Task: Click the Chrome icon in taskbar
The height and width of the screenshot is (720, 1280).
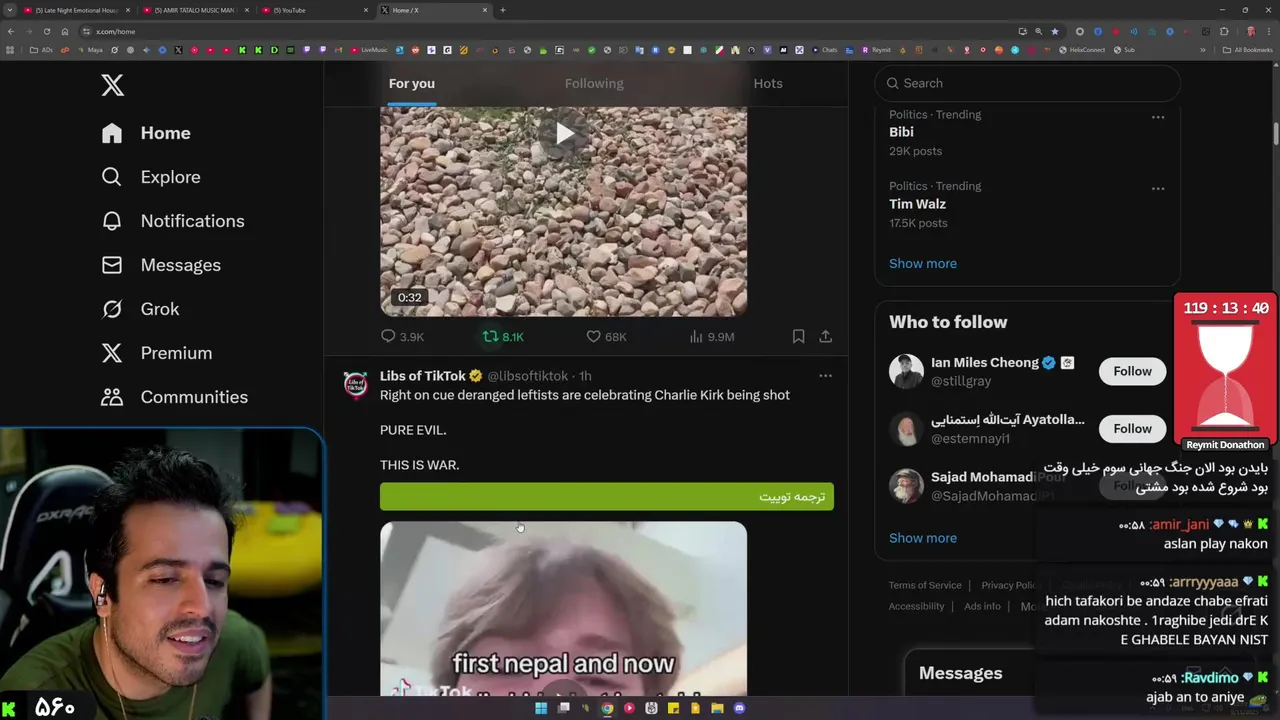Action: pyautogui.click(x=607, y=708)
